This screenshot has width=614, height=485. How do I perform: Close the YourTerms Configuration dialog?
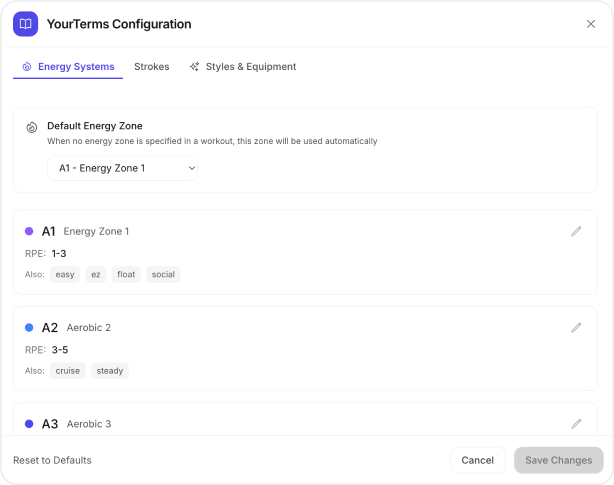[590, 24]
